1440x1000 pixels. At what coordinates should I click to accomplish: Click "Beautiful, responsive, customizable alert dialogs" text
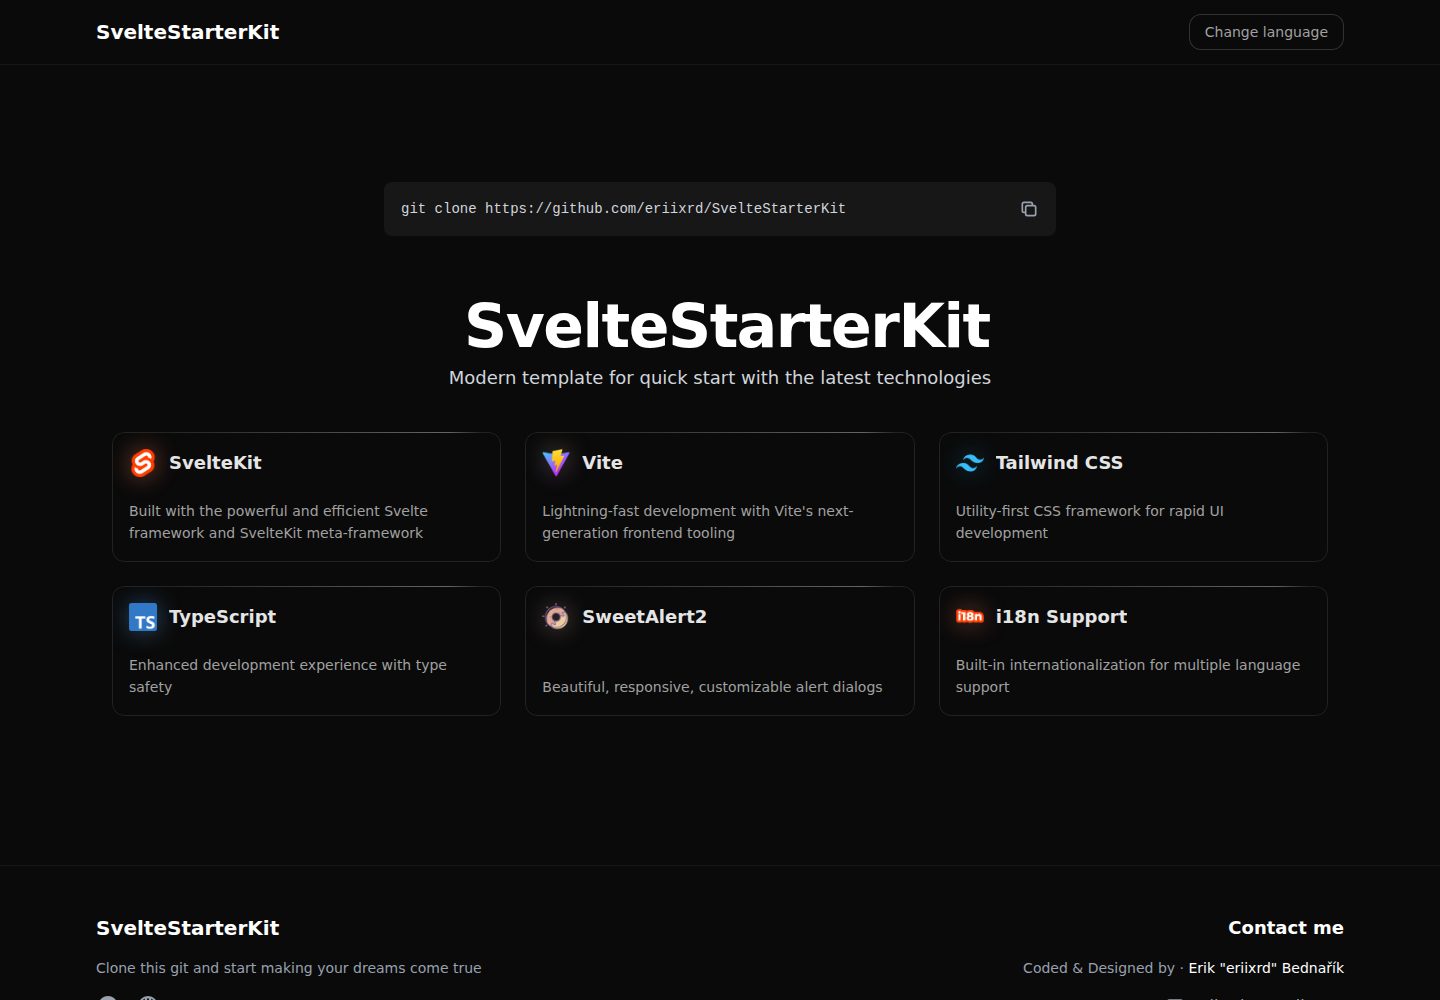click(712, 687)
